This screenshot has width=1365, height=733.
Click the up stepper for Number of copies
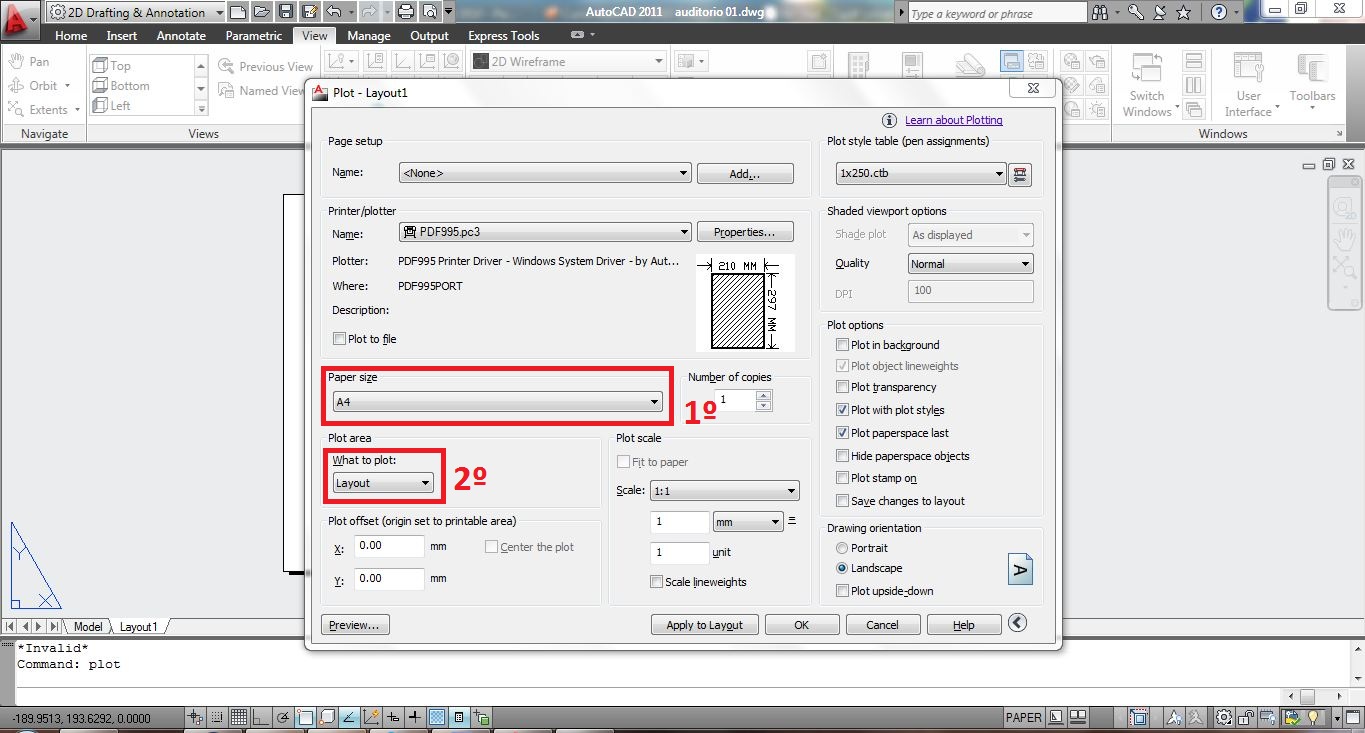(x=763, y=395)
